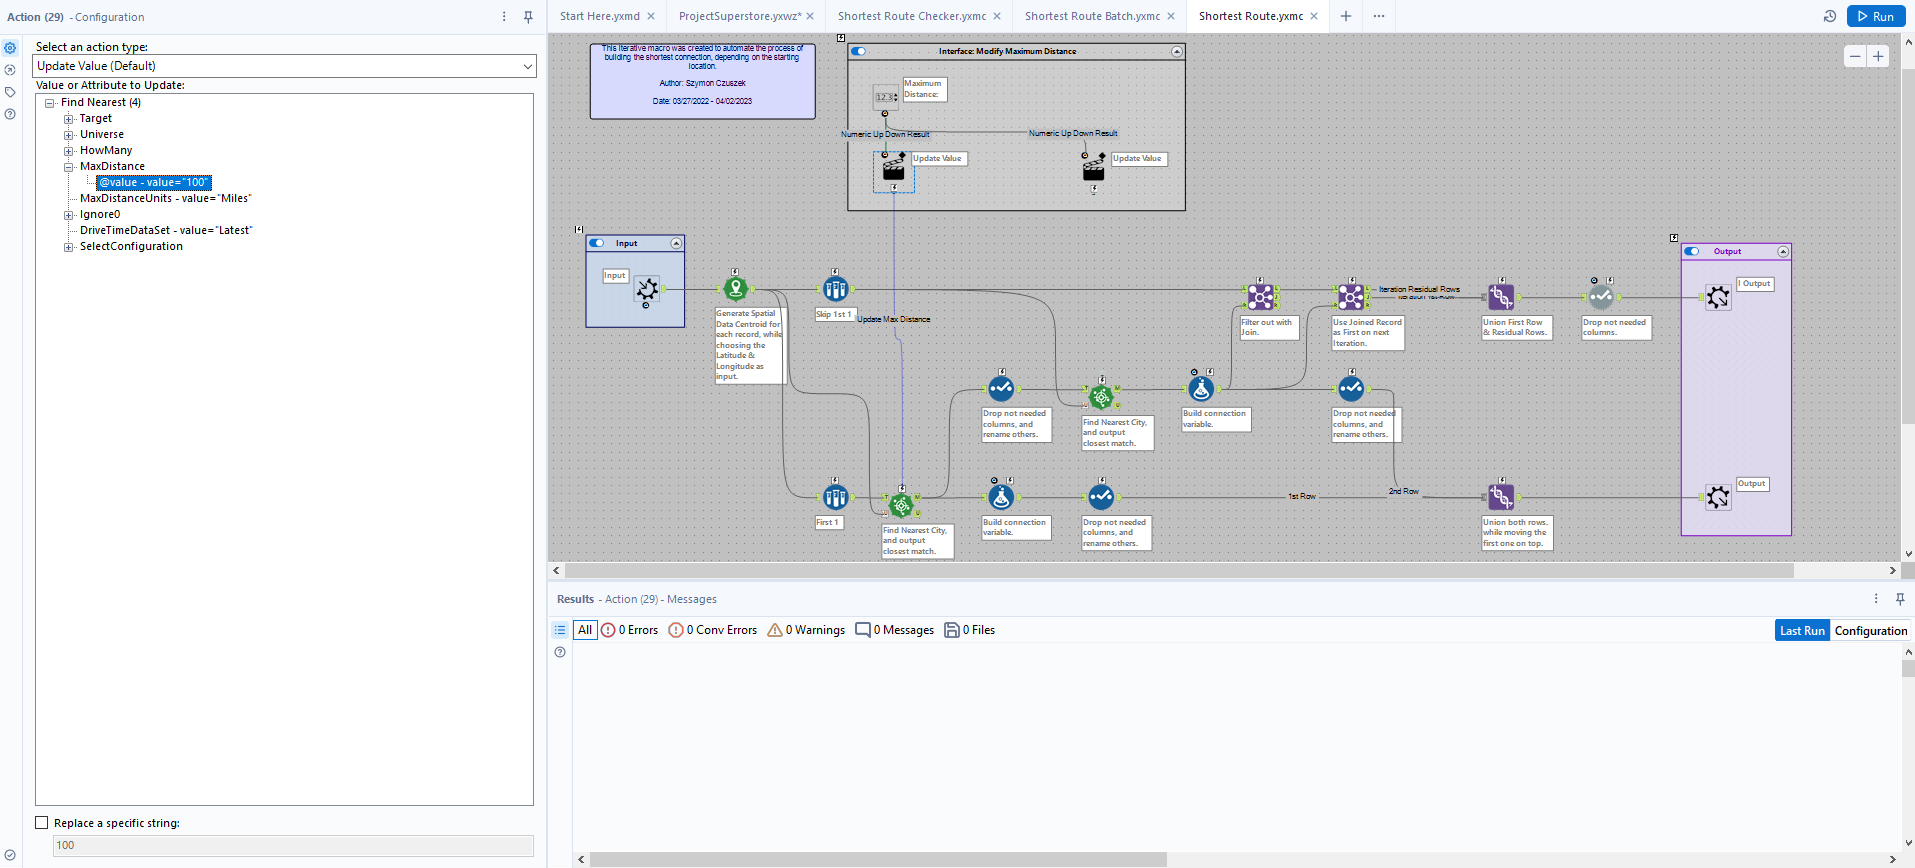Filter results by All messages
The width and height of the screenshot is (1915, 868).
tap(585, 630)
